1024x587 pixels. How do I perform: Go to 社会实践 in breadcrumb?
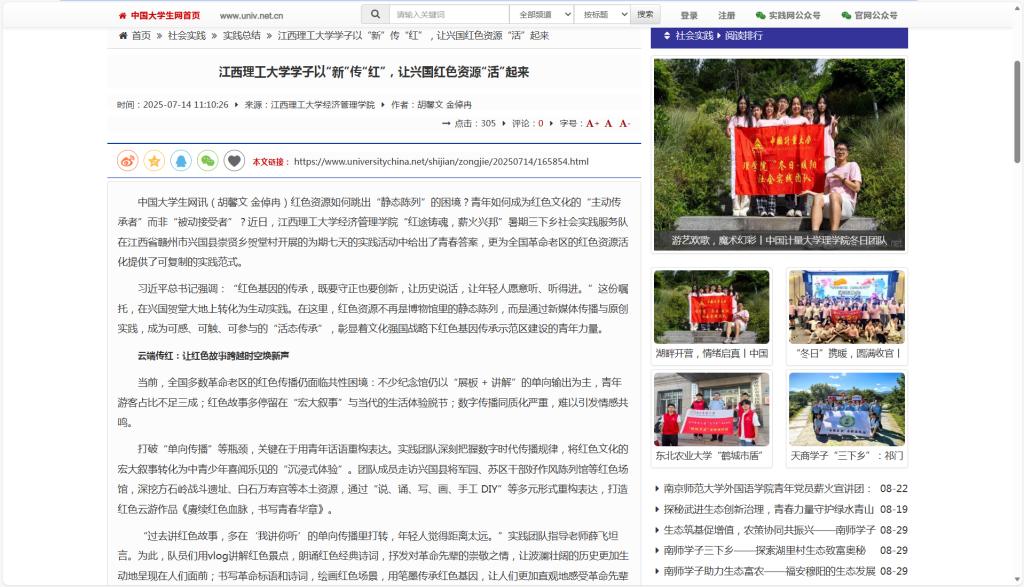click(x=186, y=36)
